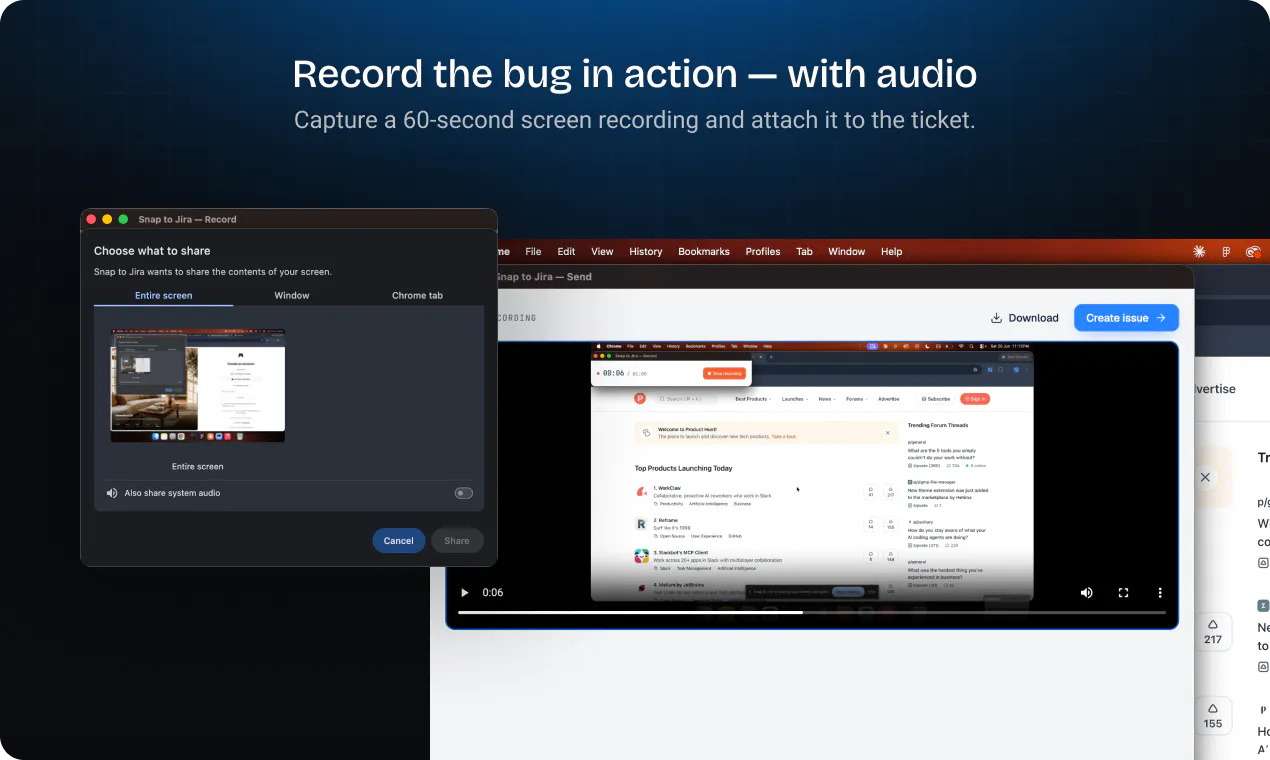Open the Tab menu
The image size is (1270, 760).
click(x=804, y=252)
